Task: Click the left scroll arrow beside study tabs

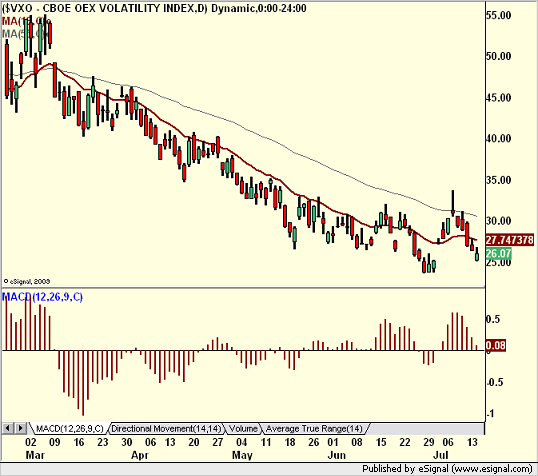Action: tap(8, 428)
